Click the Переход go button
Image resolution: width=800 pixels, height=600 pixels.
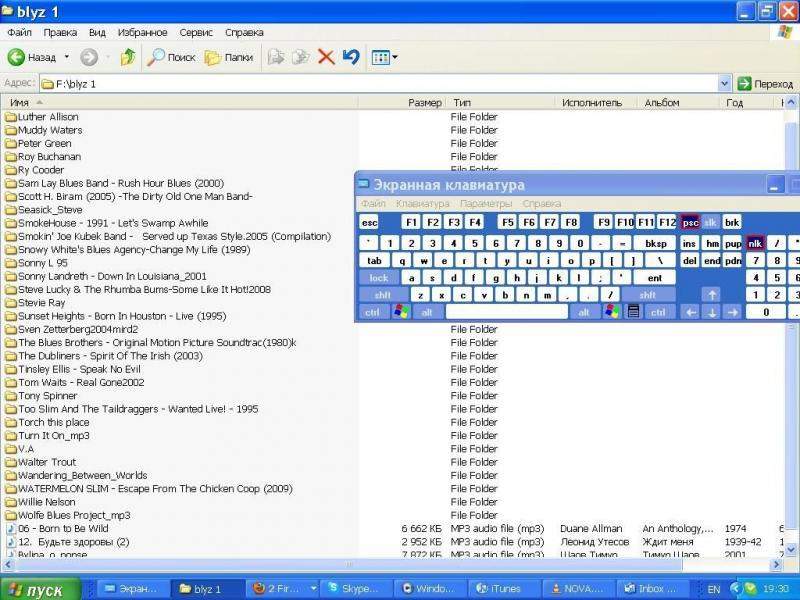[x=765, y=84]
